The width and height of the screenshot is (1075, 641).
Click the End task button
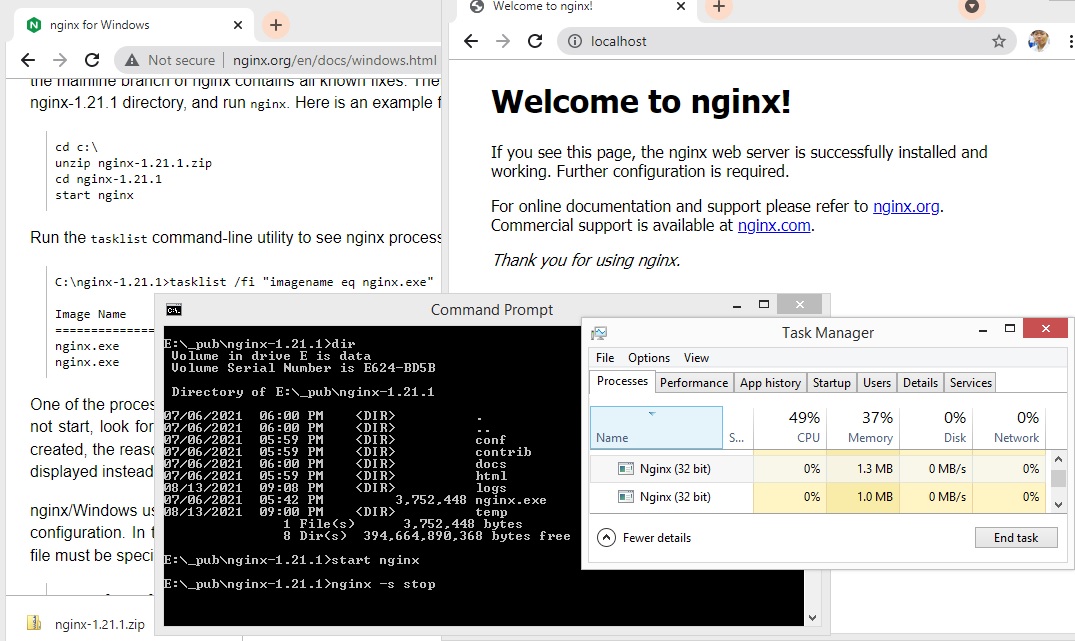pos(1015,538)
